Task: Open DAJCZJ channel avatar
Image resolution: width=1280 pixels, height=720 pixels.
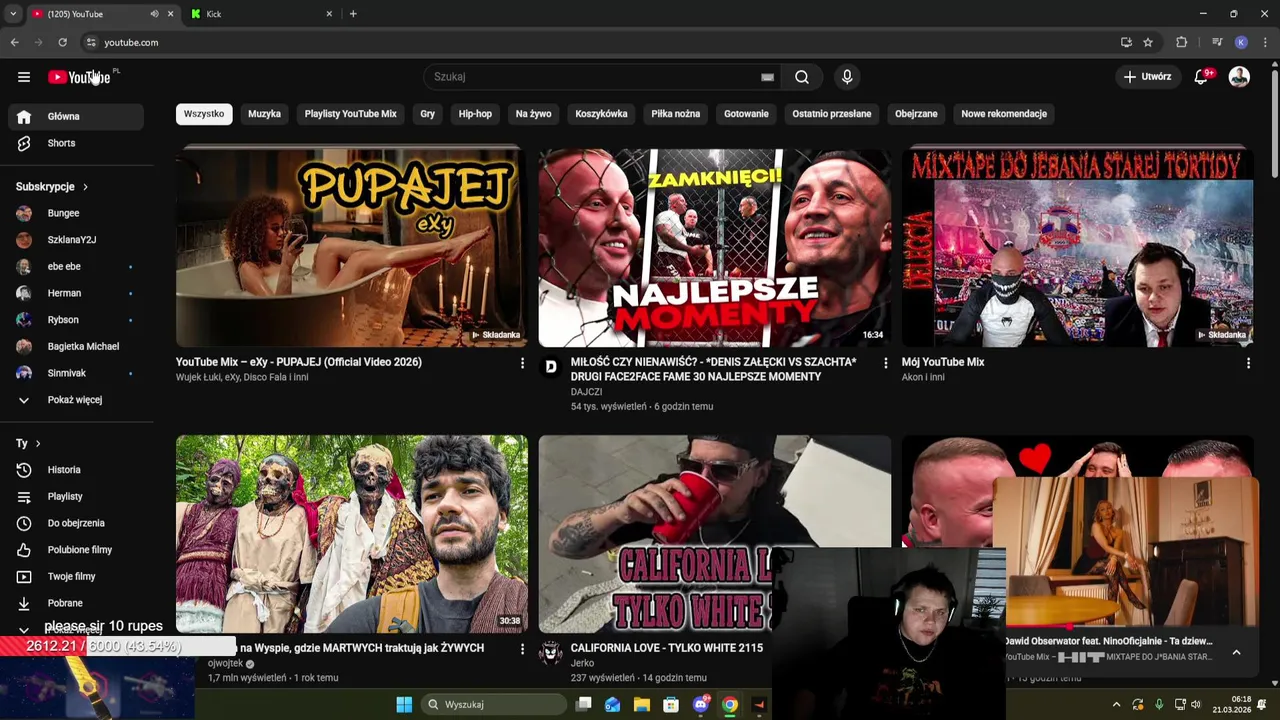Action: click(550, 367)
